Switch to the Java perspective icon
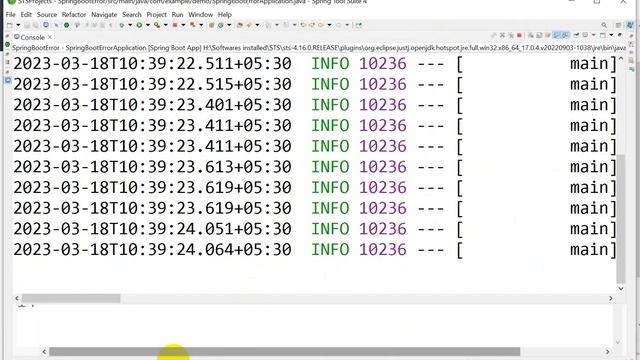Image resolution: width=640 pixels, height=360 pixels. pos(631,25)
